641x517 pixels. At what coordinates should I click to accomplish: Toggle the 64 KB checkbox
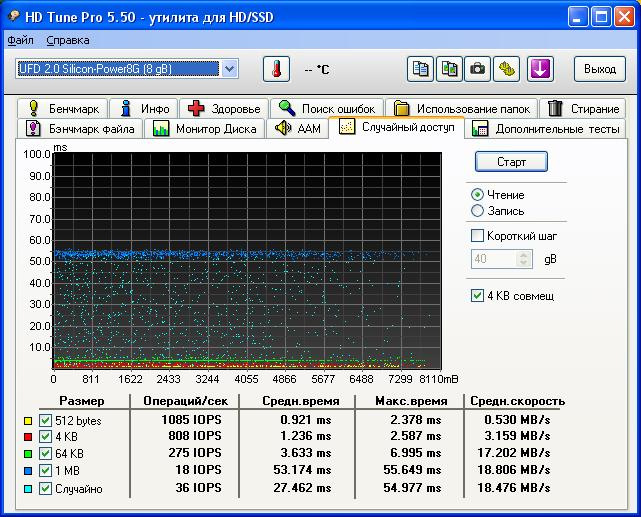(45, 454)
